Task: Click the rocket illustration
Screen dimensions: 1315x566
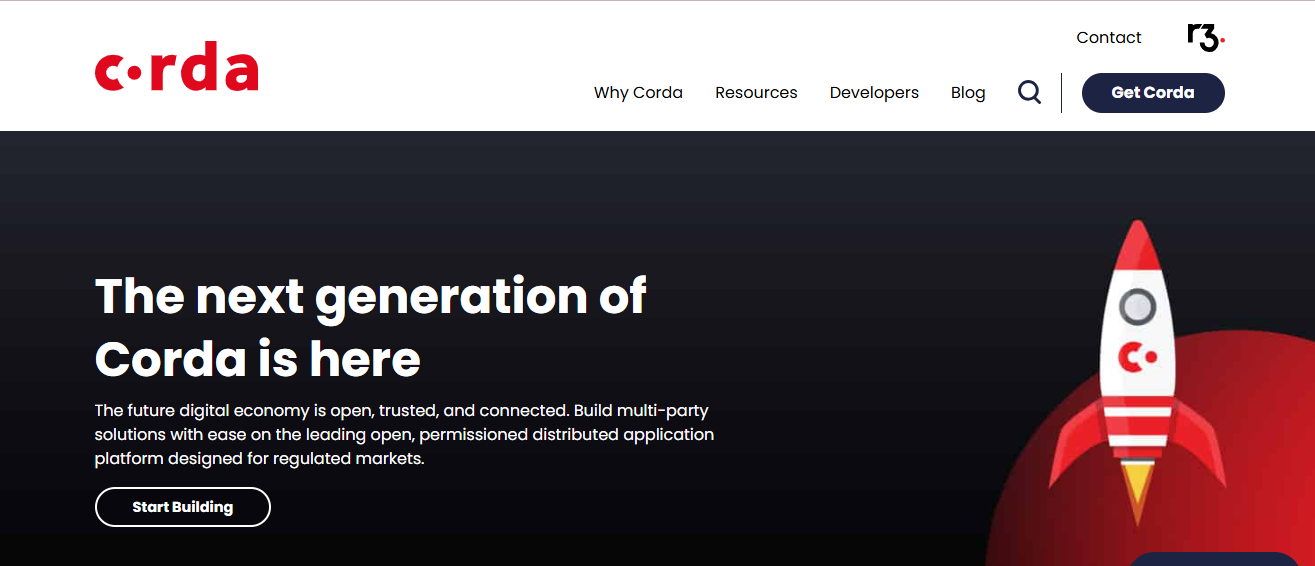Action: (x=1137, y=372)
